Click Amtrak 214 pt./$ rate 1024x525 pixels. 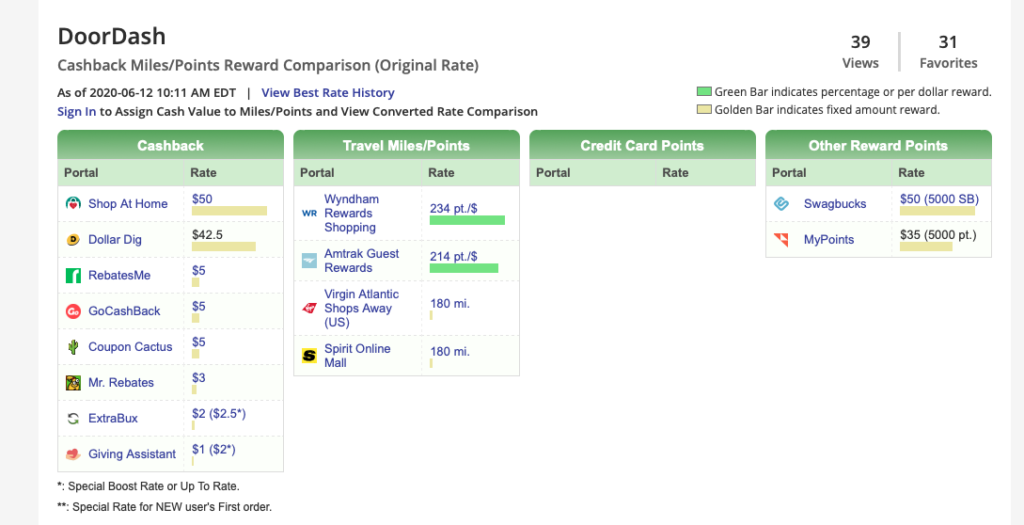453,256
